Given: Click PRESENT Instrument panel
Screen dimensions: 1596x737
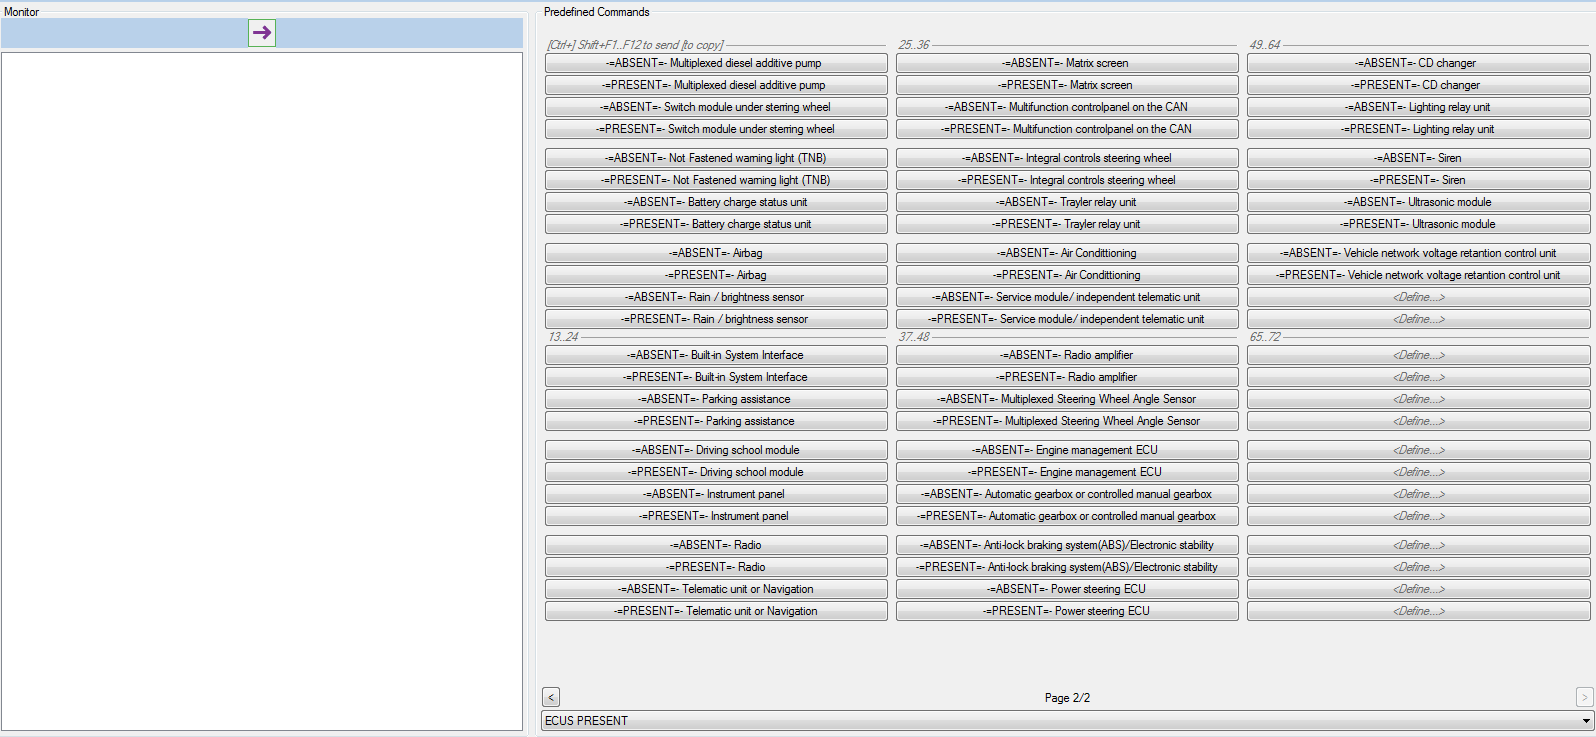Looking at the screenshot, I should coord(716,516).
